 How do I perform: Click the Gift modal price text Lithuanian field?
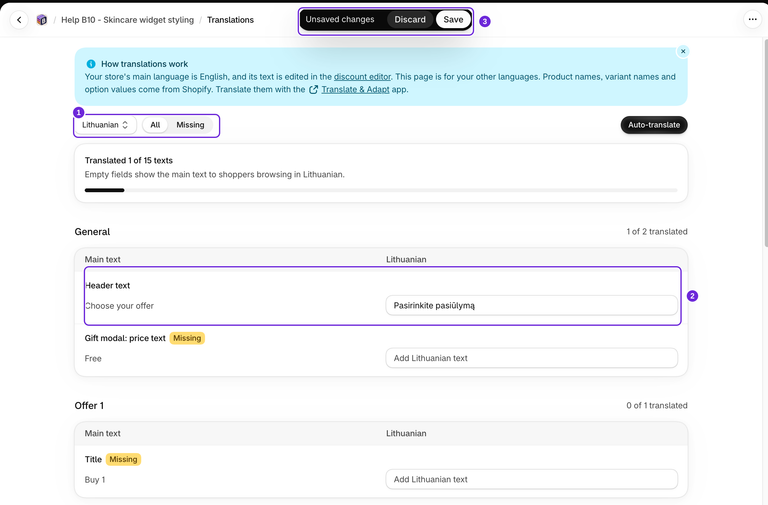[x=531, y=358]
